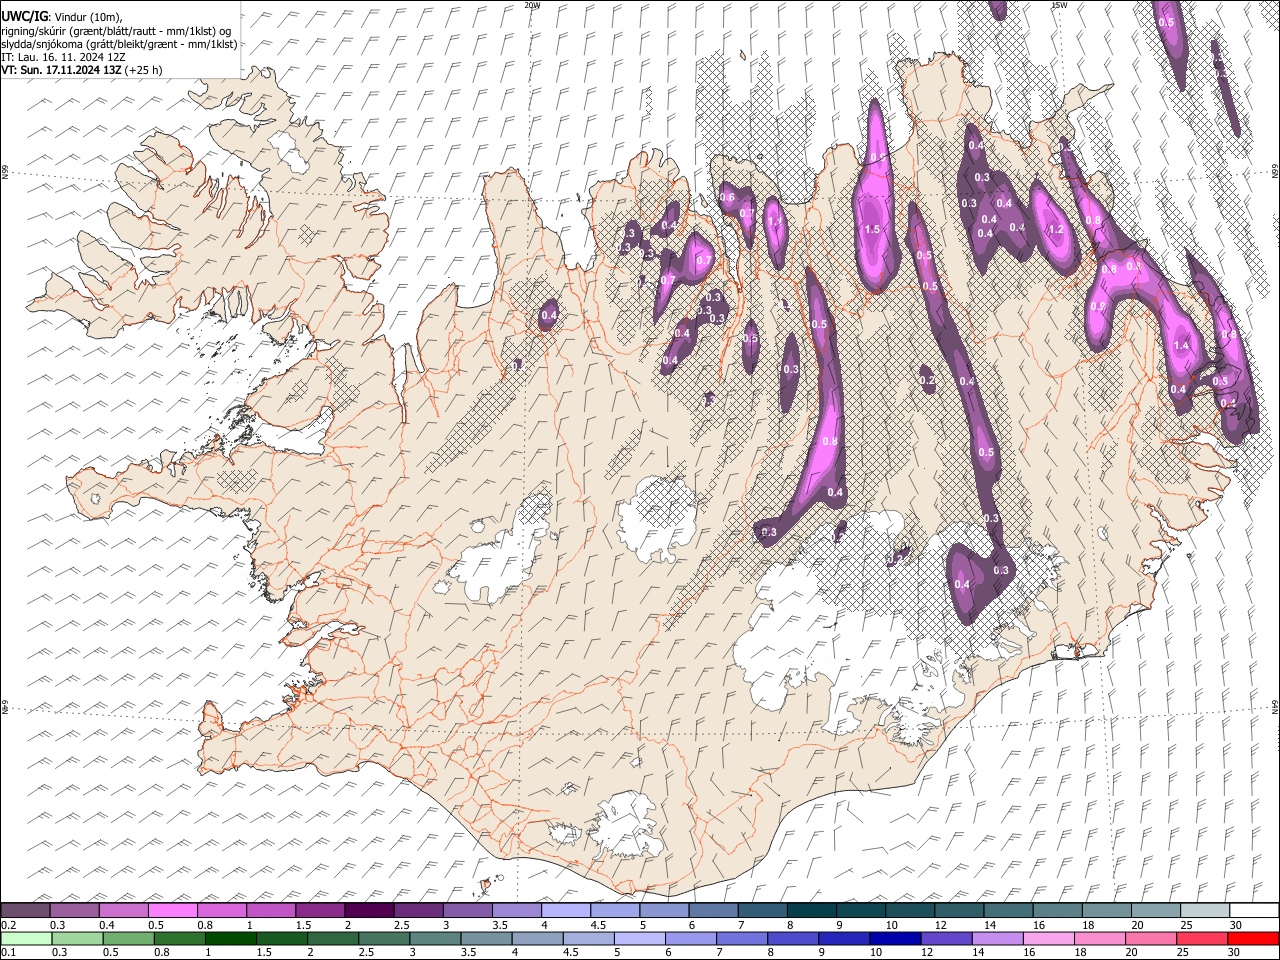Click the grey-blue 3.5 swatch in the rain legend
Screen dimensions: 1280x960
(486, 938)
